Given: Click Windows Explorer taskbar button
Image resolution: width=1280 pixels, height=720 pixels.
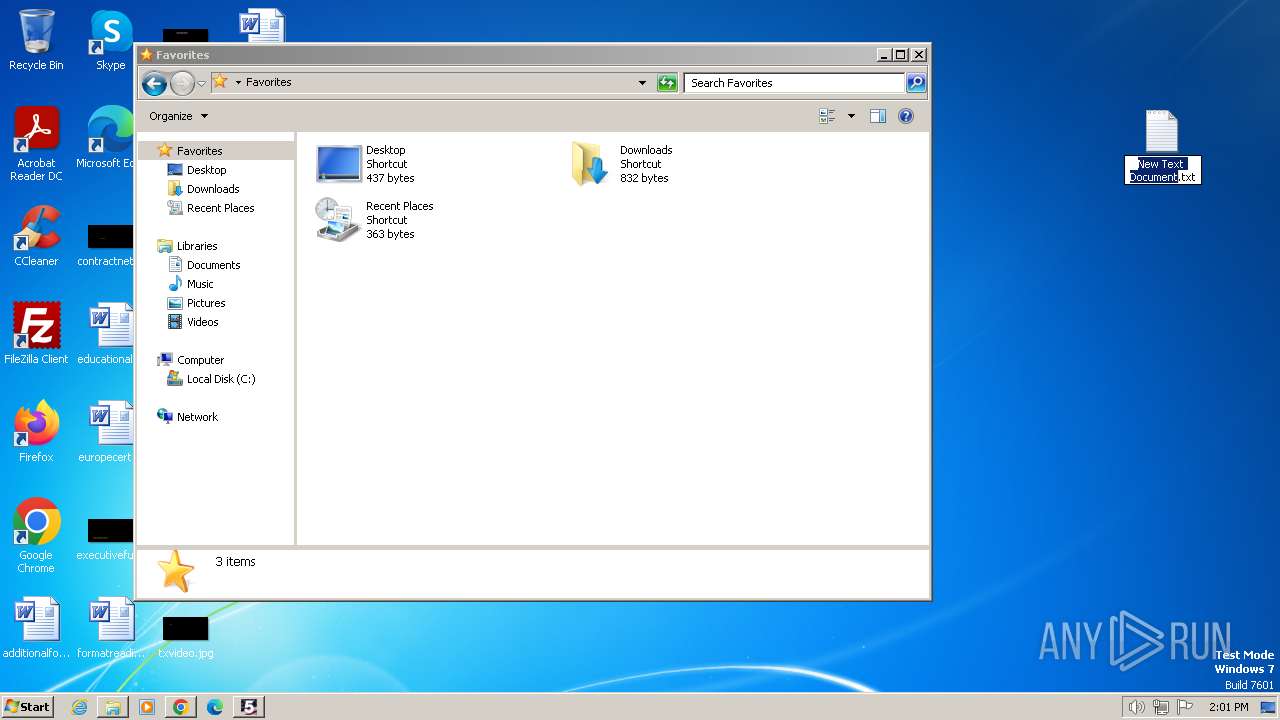Looking at the screenshot, I should coord(113,707).
